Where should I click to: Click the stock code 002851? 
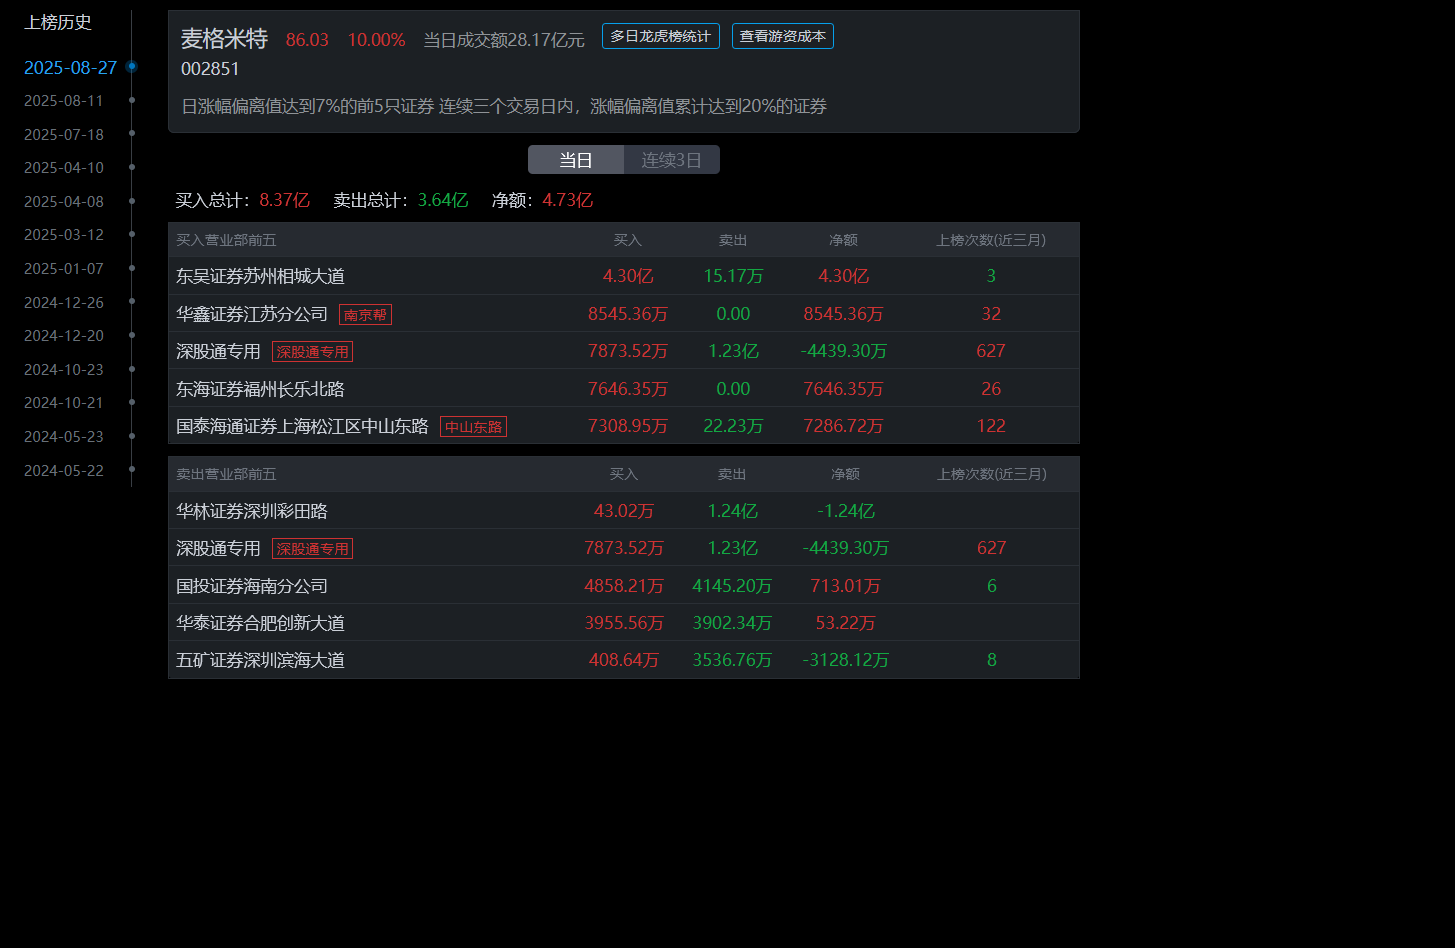tap(210, 69)
